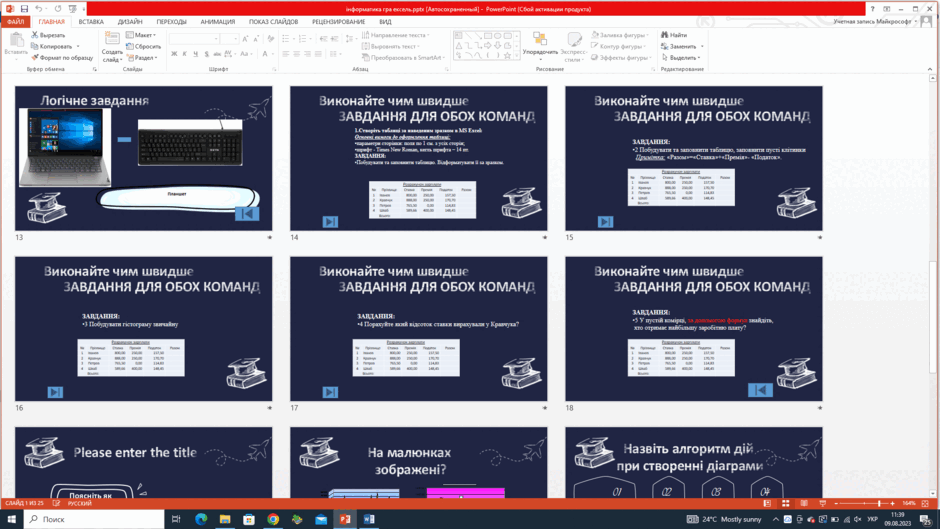Toggle bulleted list
Image resolution: width=940 pixels, height=529 pixels.
(285, 39)
